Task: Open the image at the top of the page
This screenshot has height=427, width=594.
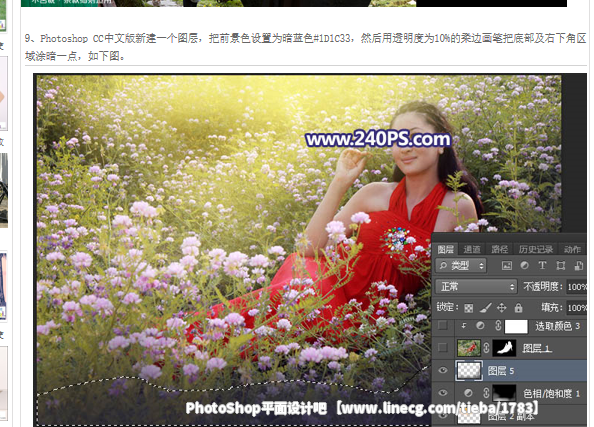Action: [x=294, y=3]
